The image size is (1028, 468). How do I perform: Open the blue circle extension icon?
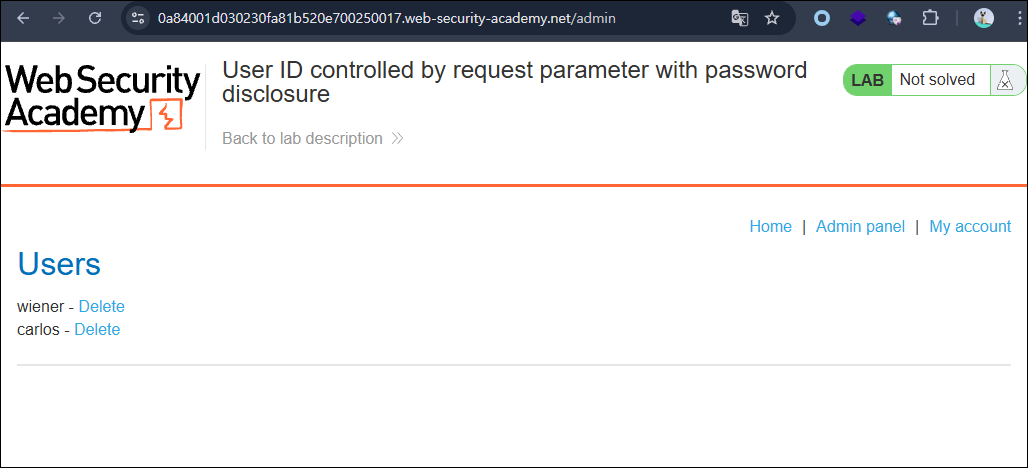pyautogui.click(x=821, y=18)
